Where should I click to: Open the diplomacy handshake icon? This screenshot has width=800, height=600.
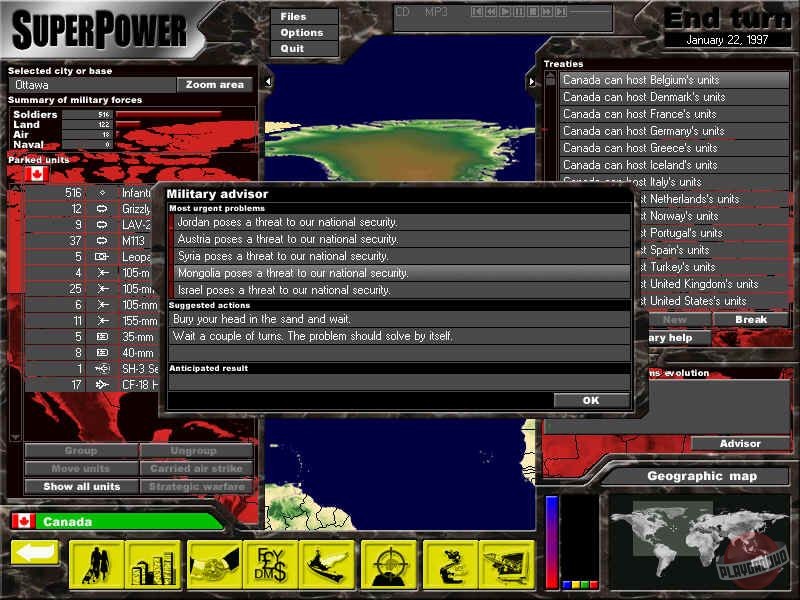[x=215, y=564]
